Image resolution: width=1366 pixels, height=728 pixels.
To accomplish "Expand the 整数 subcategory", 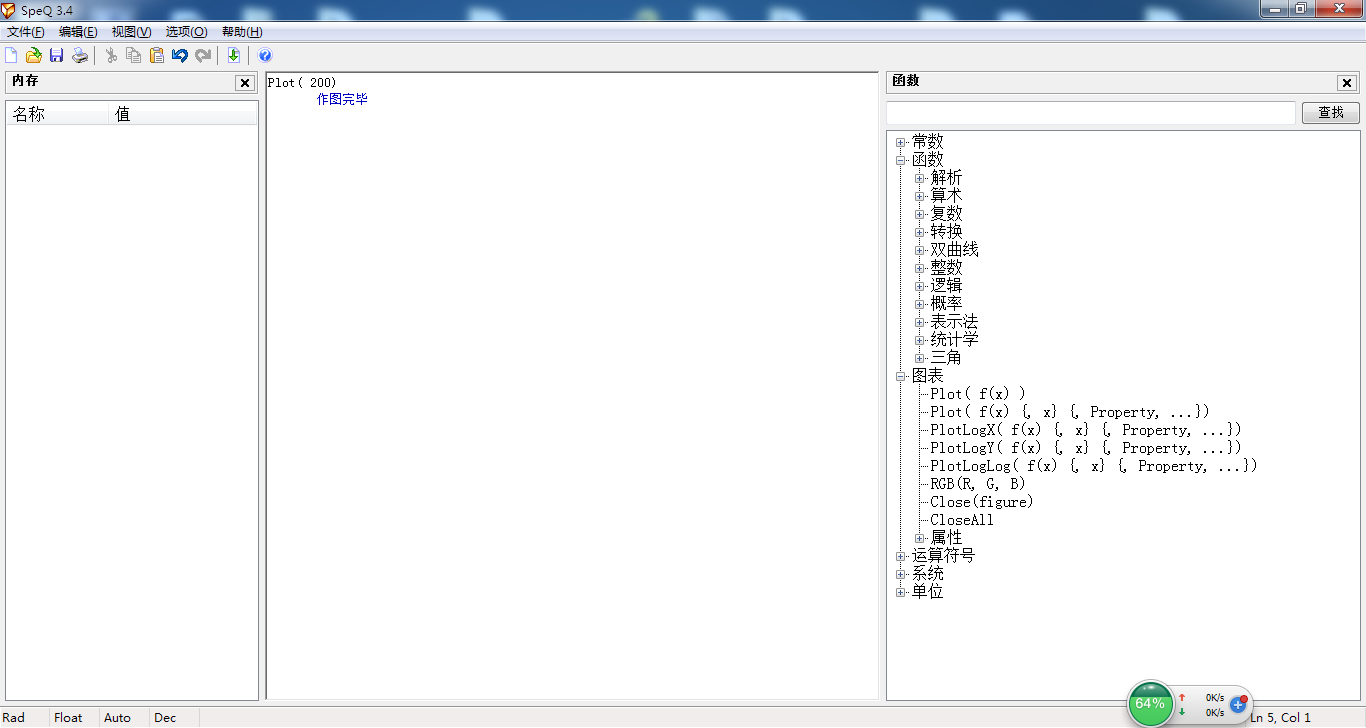I will (921, 268).
